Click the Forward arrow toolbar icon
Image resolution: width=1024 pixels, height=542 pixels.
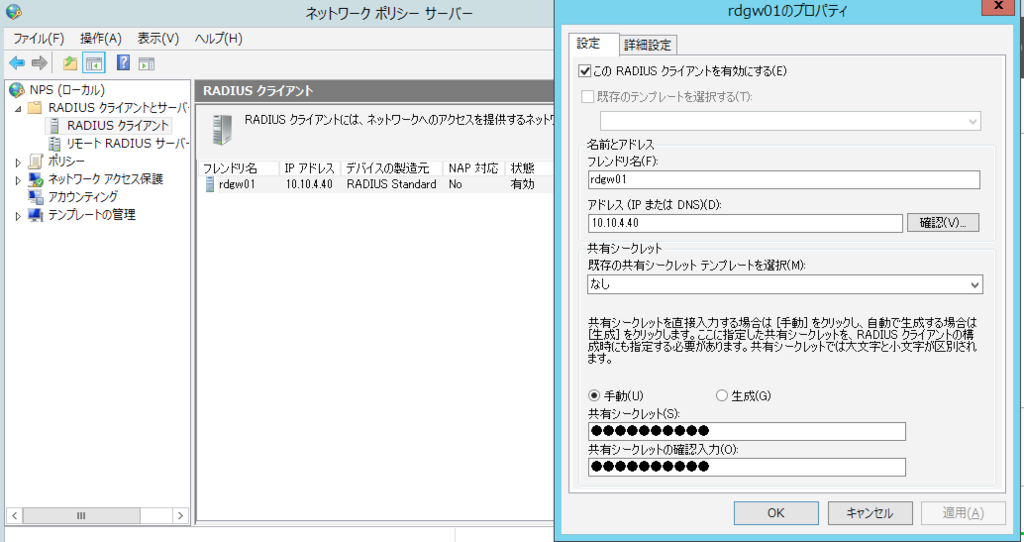click(40, 63)
